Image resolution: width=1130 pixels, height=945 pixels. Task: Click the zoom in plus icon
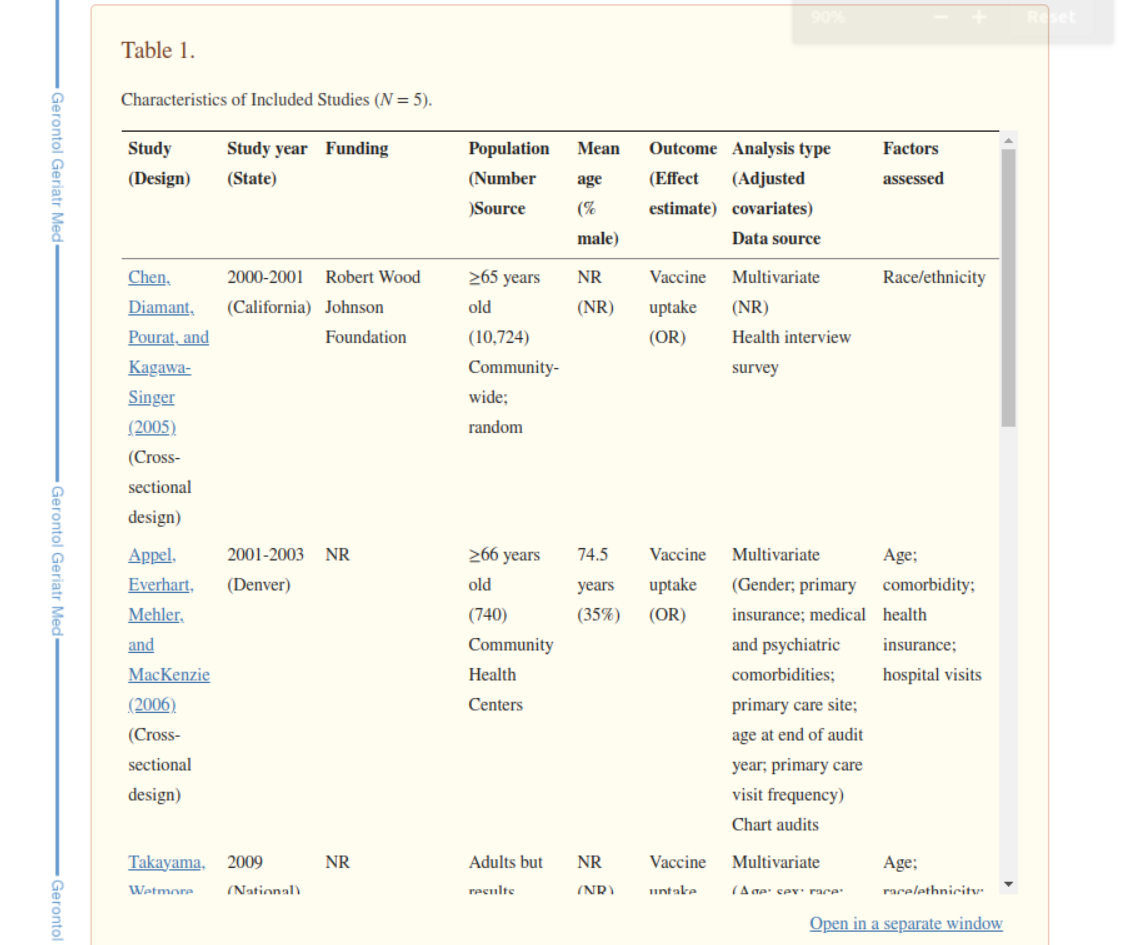click(x=979, y=18)
